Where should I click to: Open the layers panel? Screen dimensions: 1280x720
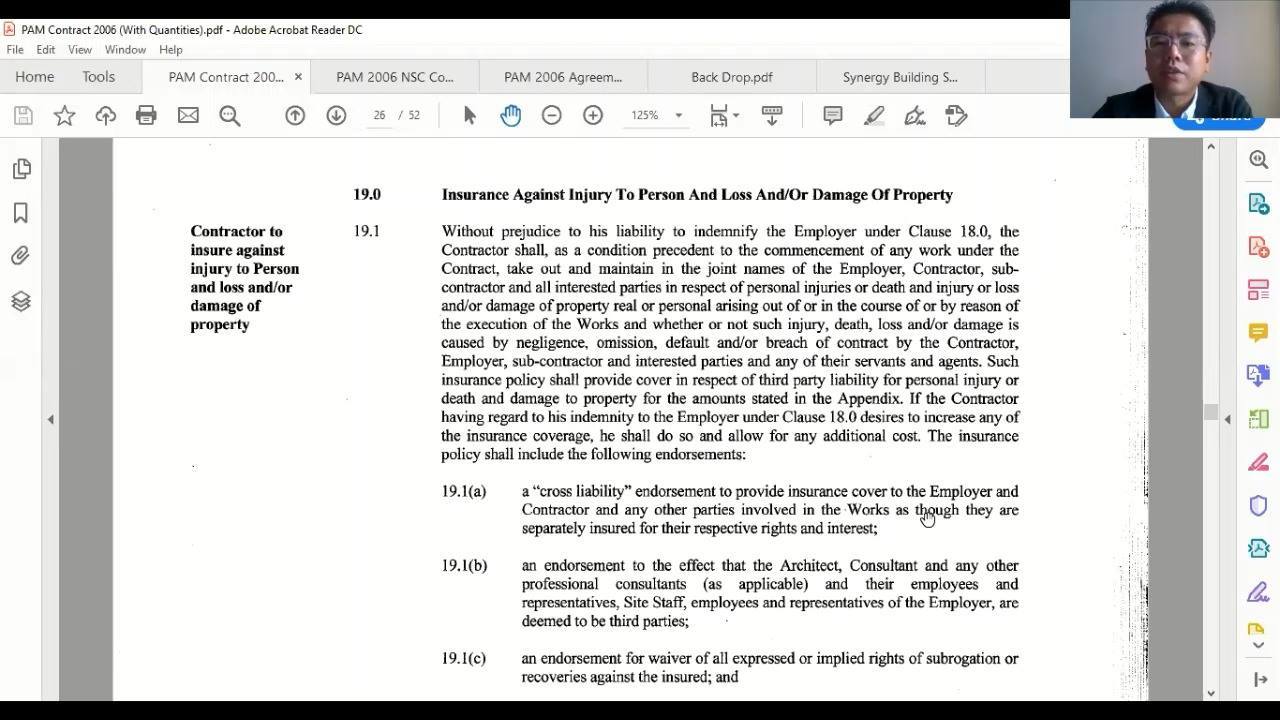click(x=21, y=301)
